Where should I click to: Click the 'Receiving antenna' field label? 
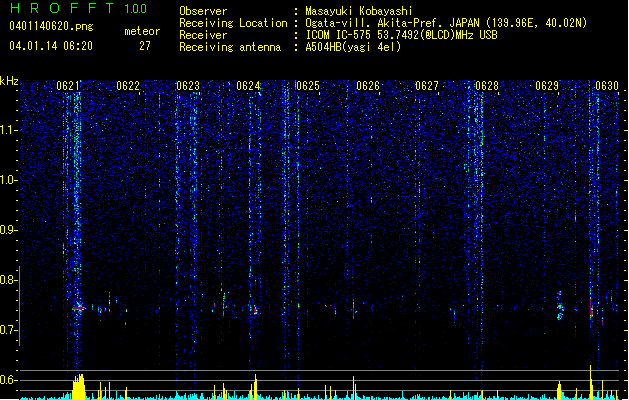(x=230, y=47)
